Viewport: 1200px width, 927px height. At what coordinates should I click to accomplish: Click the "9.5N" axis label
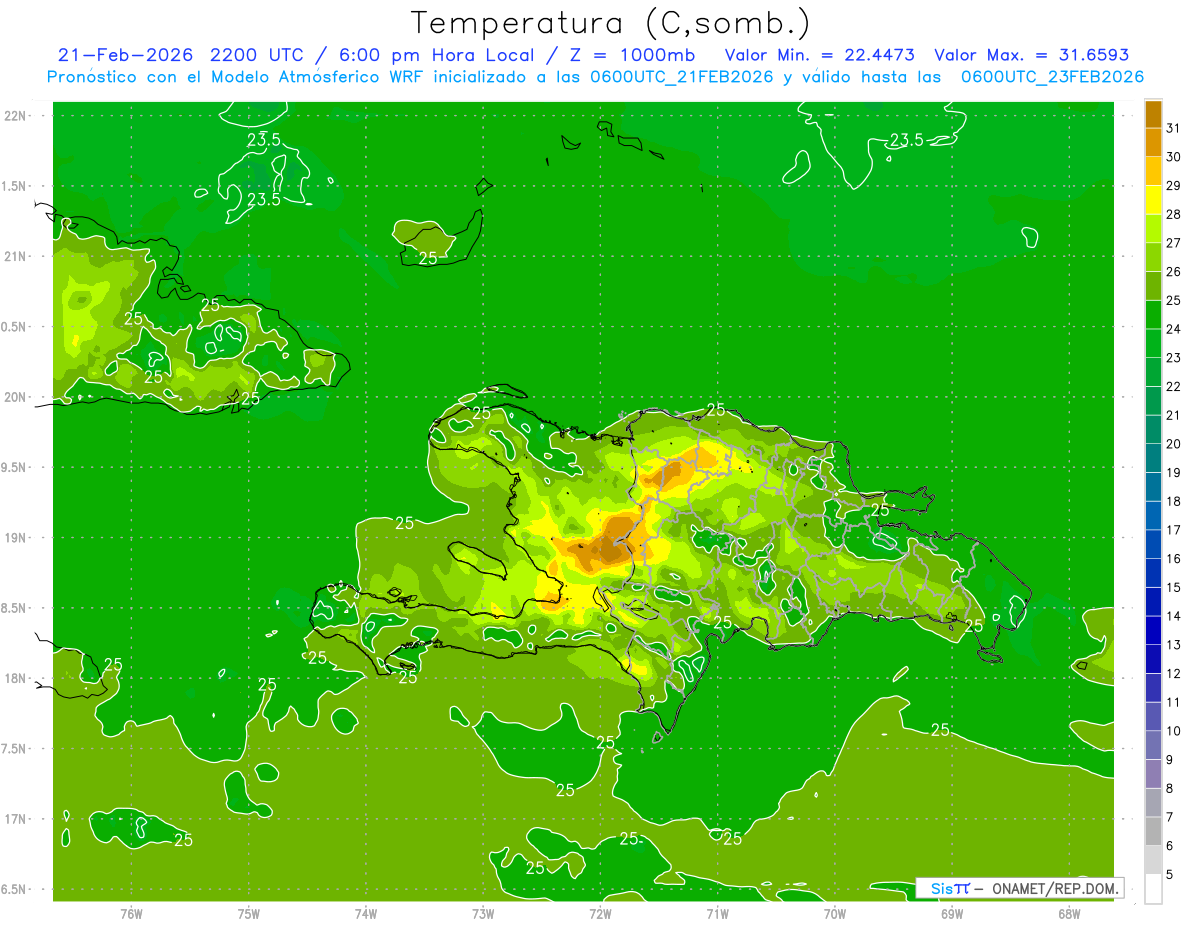[15, 467]
